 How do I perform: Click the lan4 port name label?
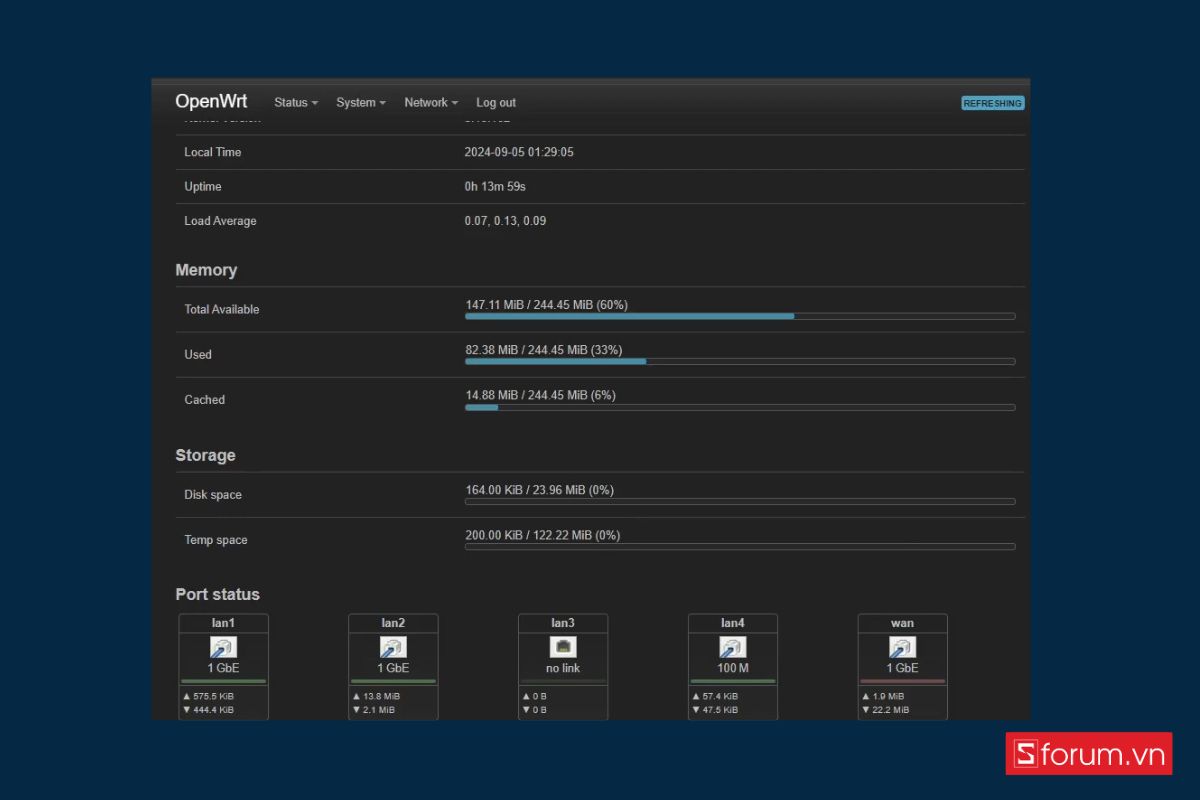click(x=733, y=623)
